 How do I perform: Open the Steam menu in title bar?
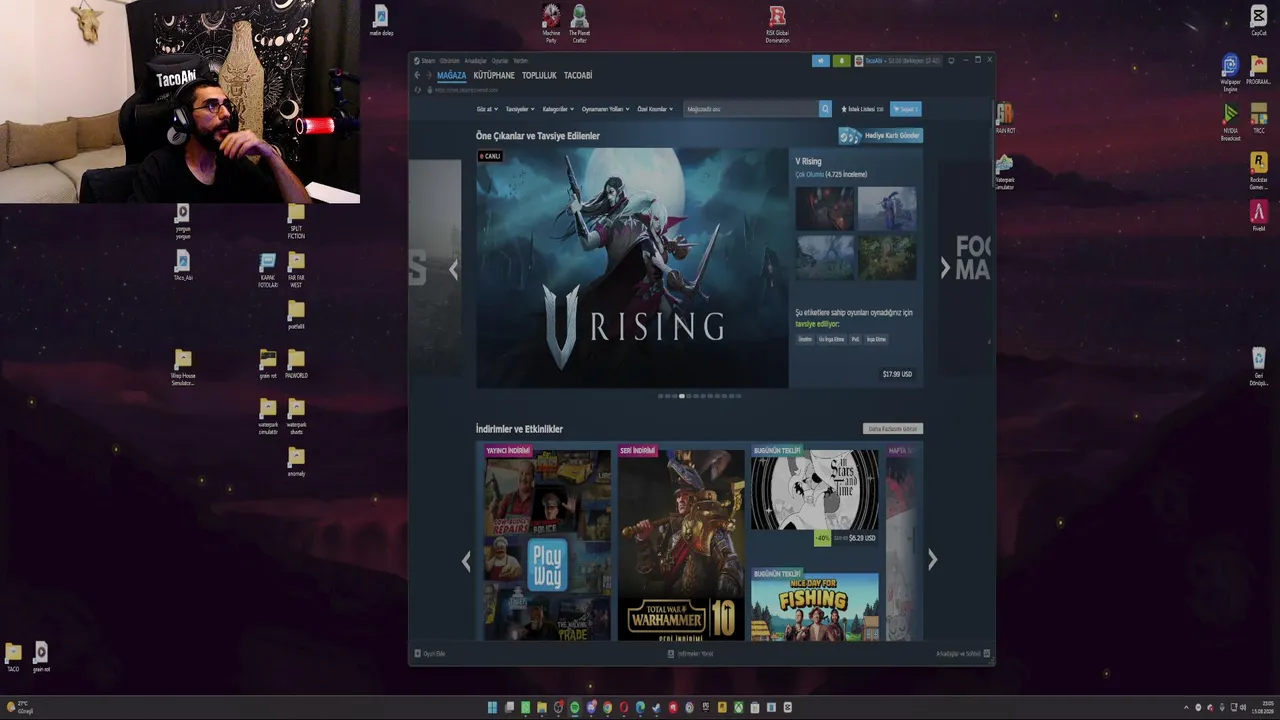coord(427,61)
